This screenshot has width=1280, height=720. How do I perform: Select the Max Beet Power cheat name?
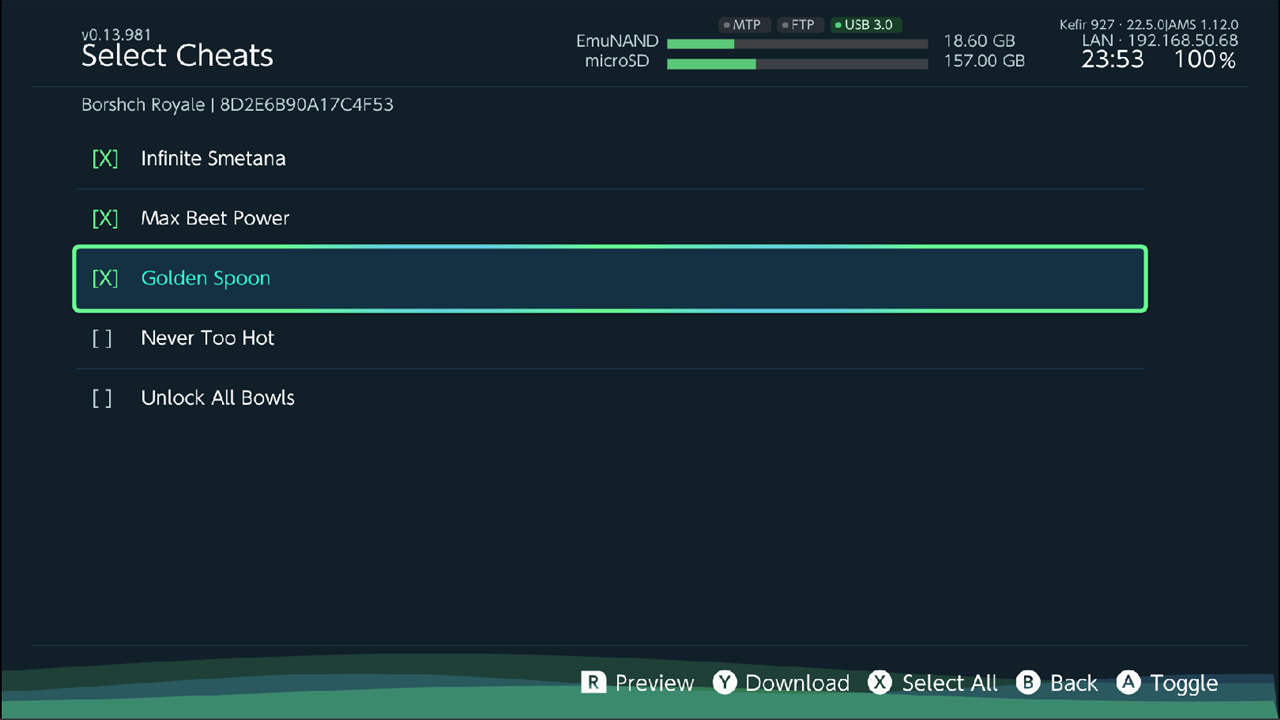point(215,218)
